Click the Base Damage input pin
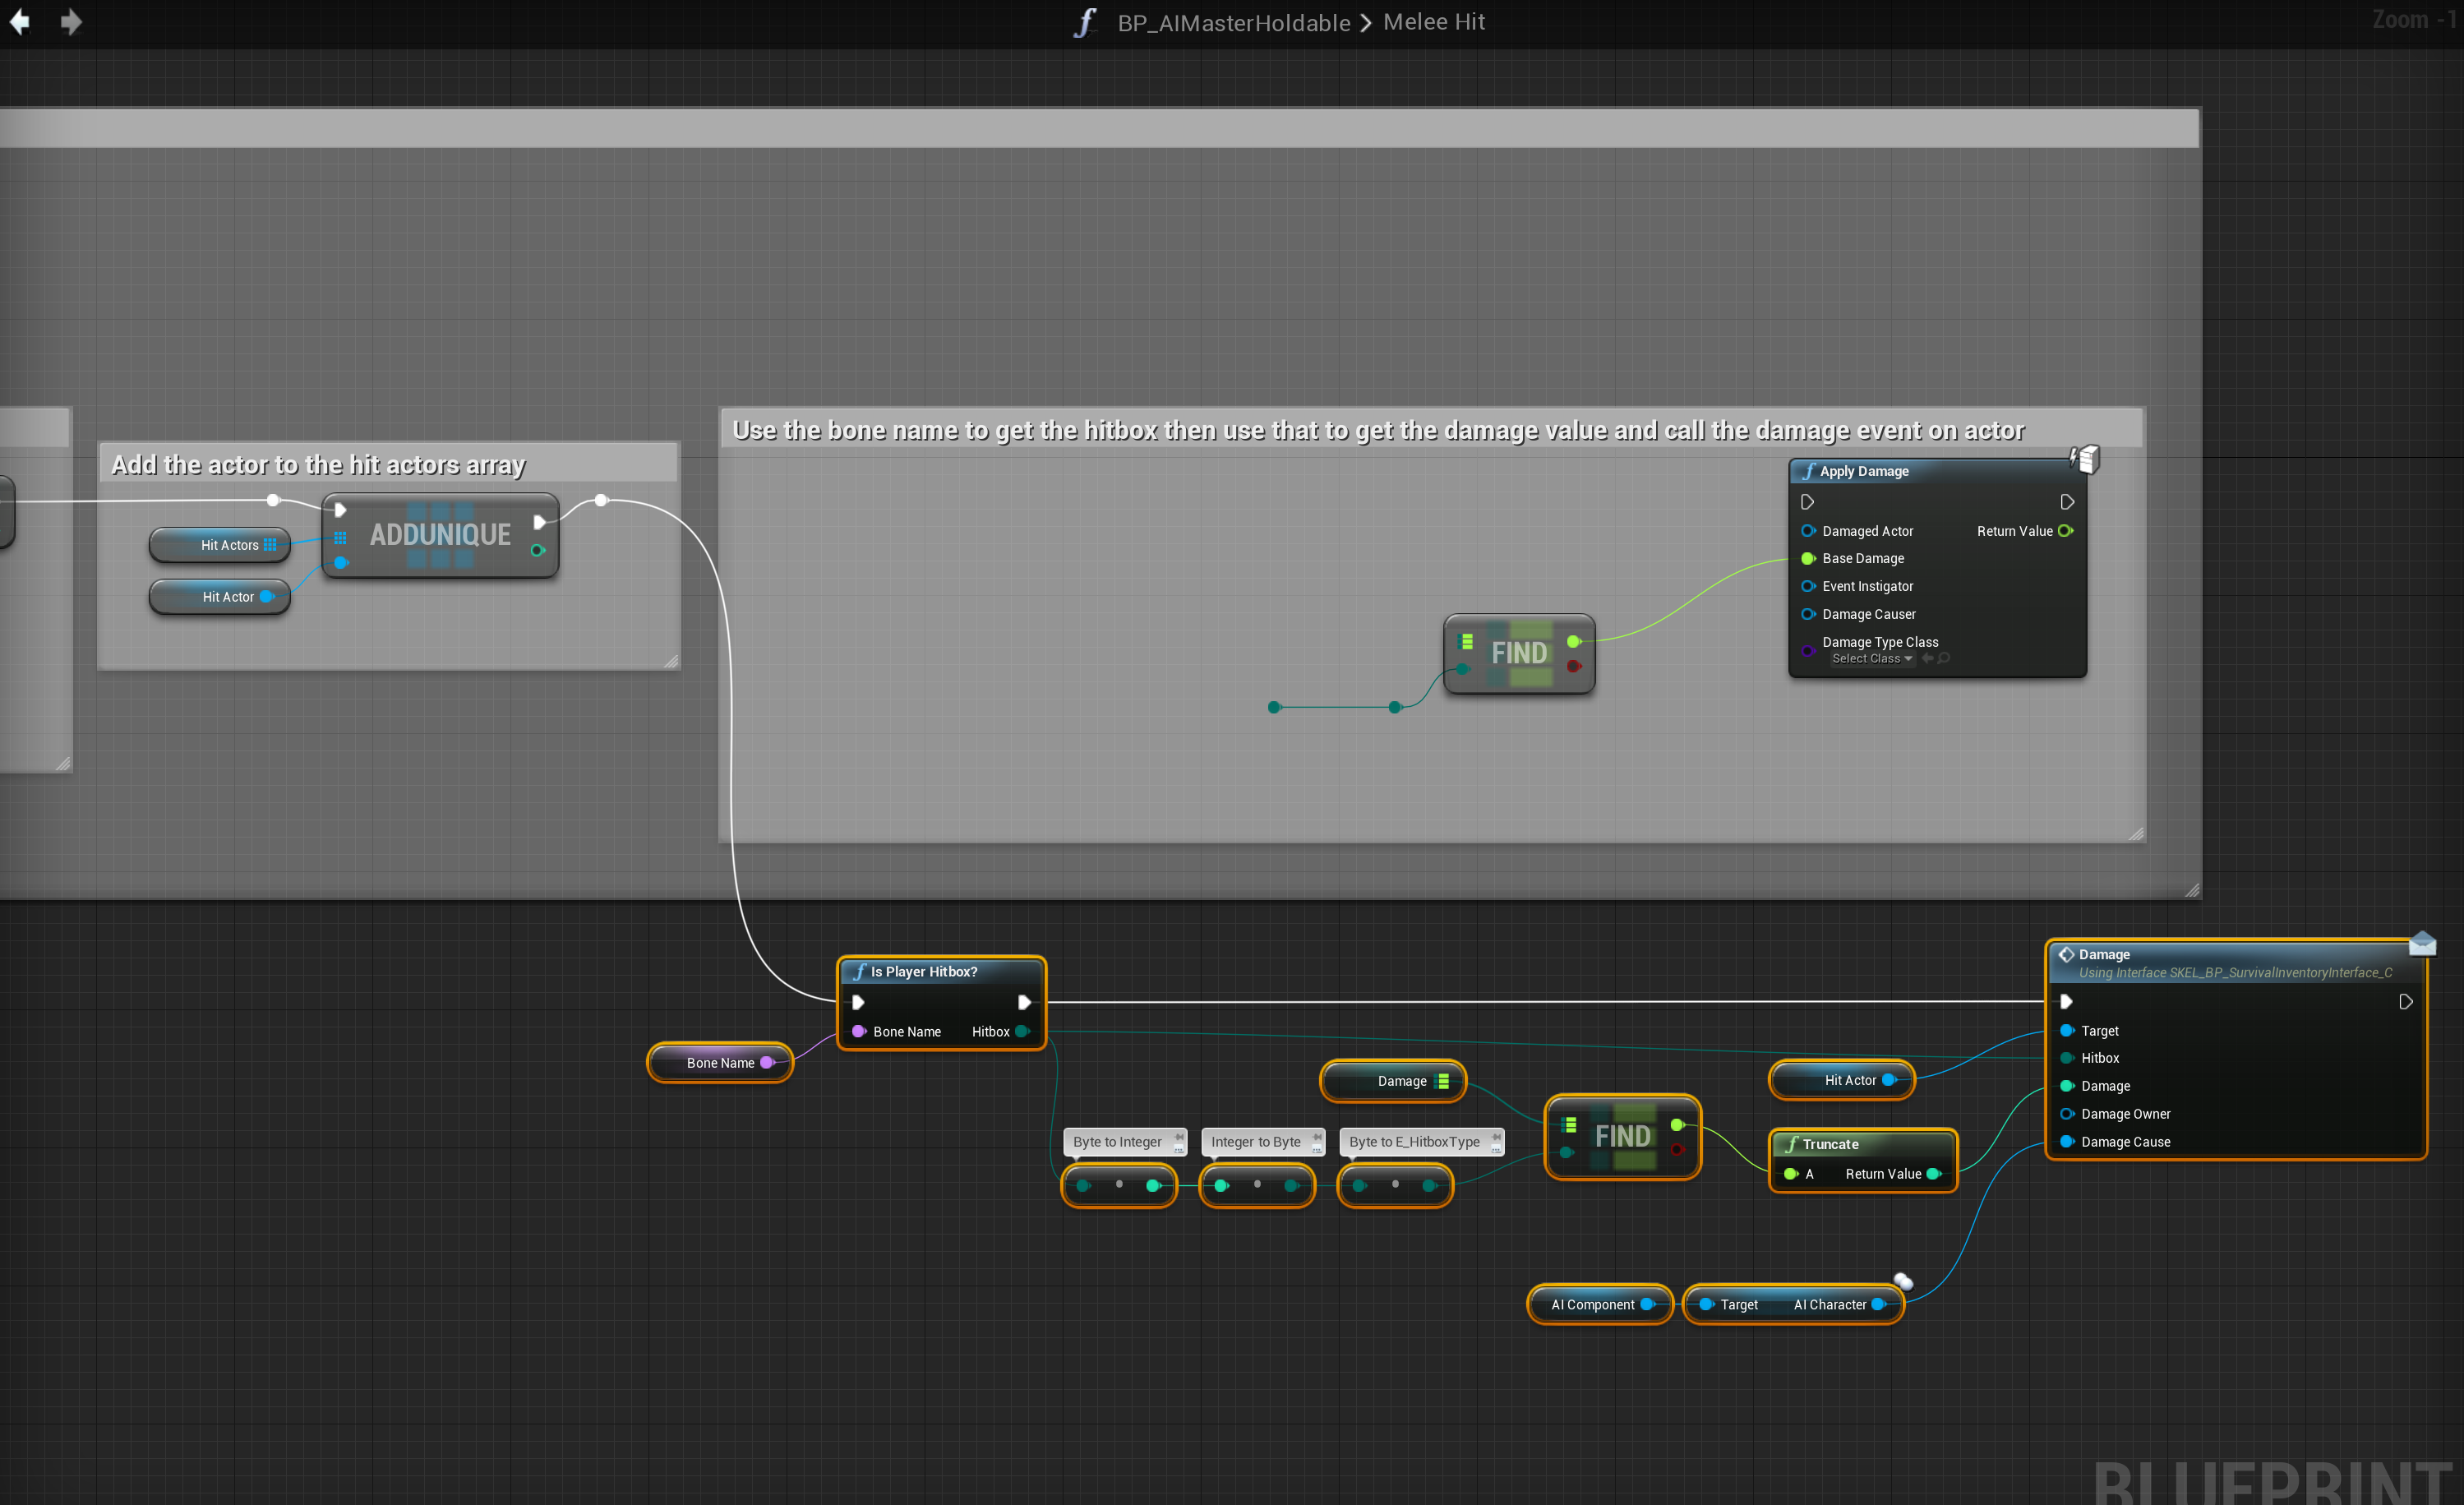 click(1808, 558)
